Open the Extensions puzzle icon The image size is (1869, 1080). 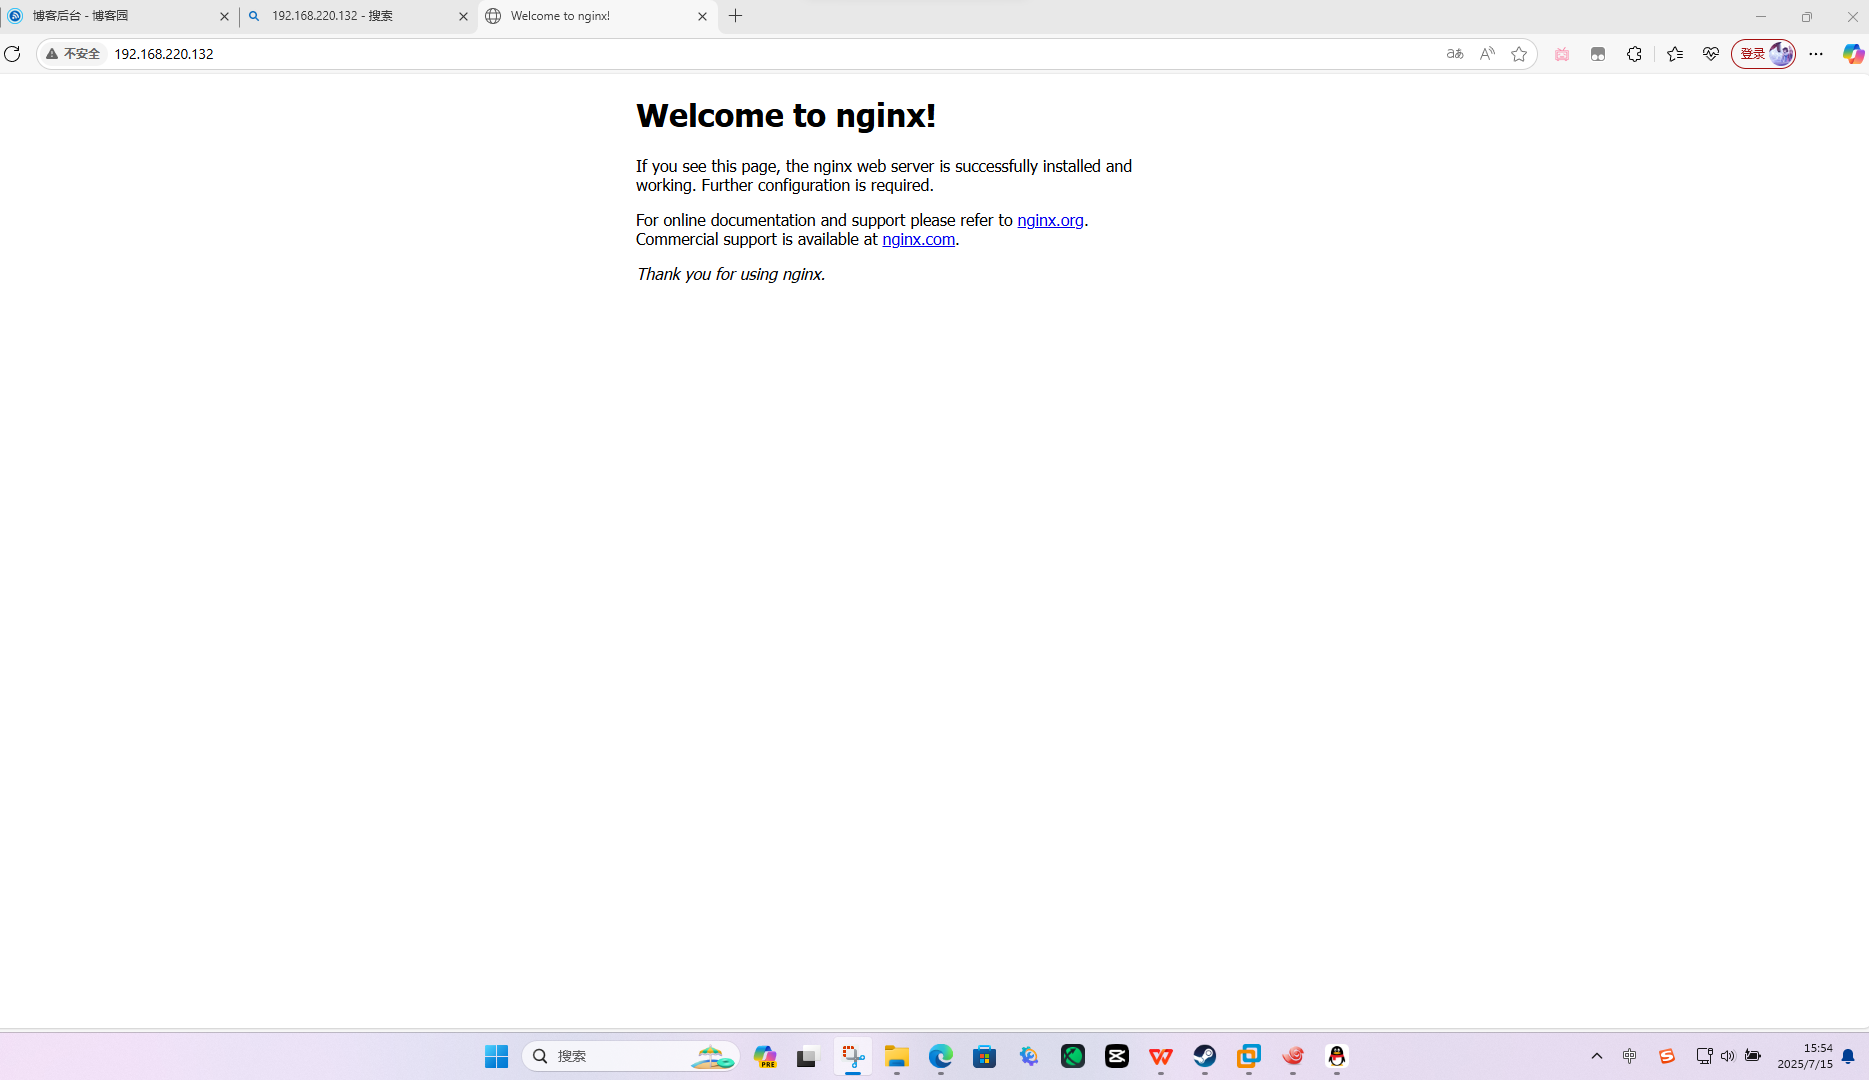(x=1634, y=54)
